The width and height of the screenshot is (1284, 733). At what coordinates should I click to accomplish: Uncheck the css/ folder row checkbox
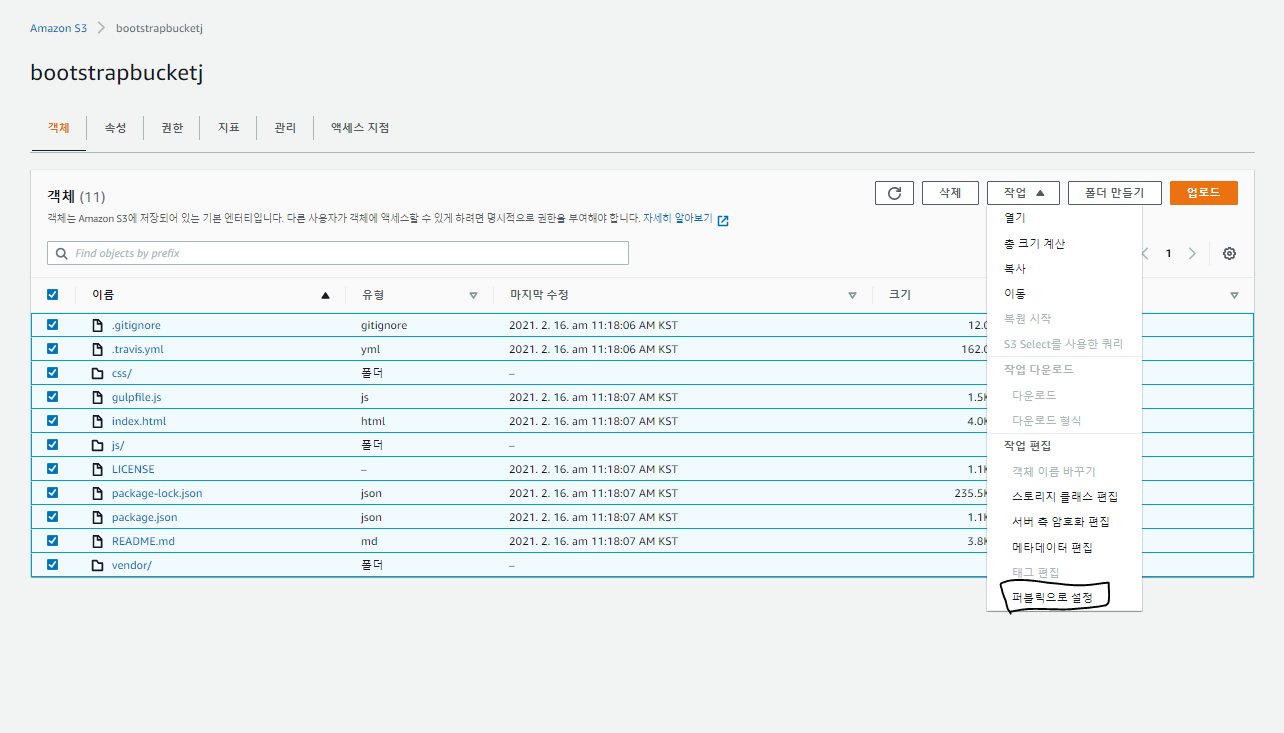(x=53, y=373)
